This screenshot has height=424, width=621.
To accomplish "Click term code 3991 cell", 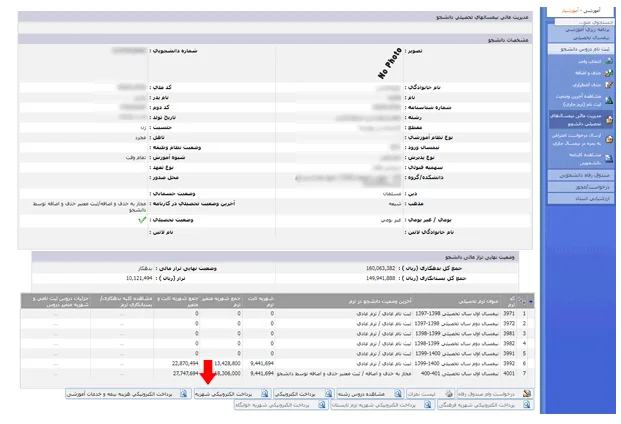I will coord(509,353).
